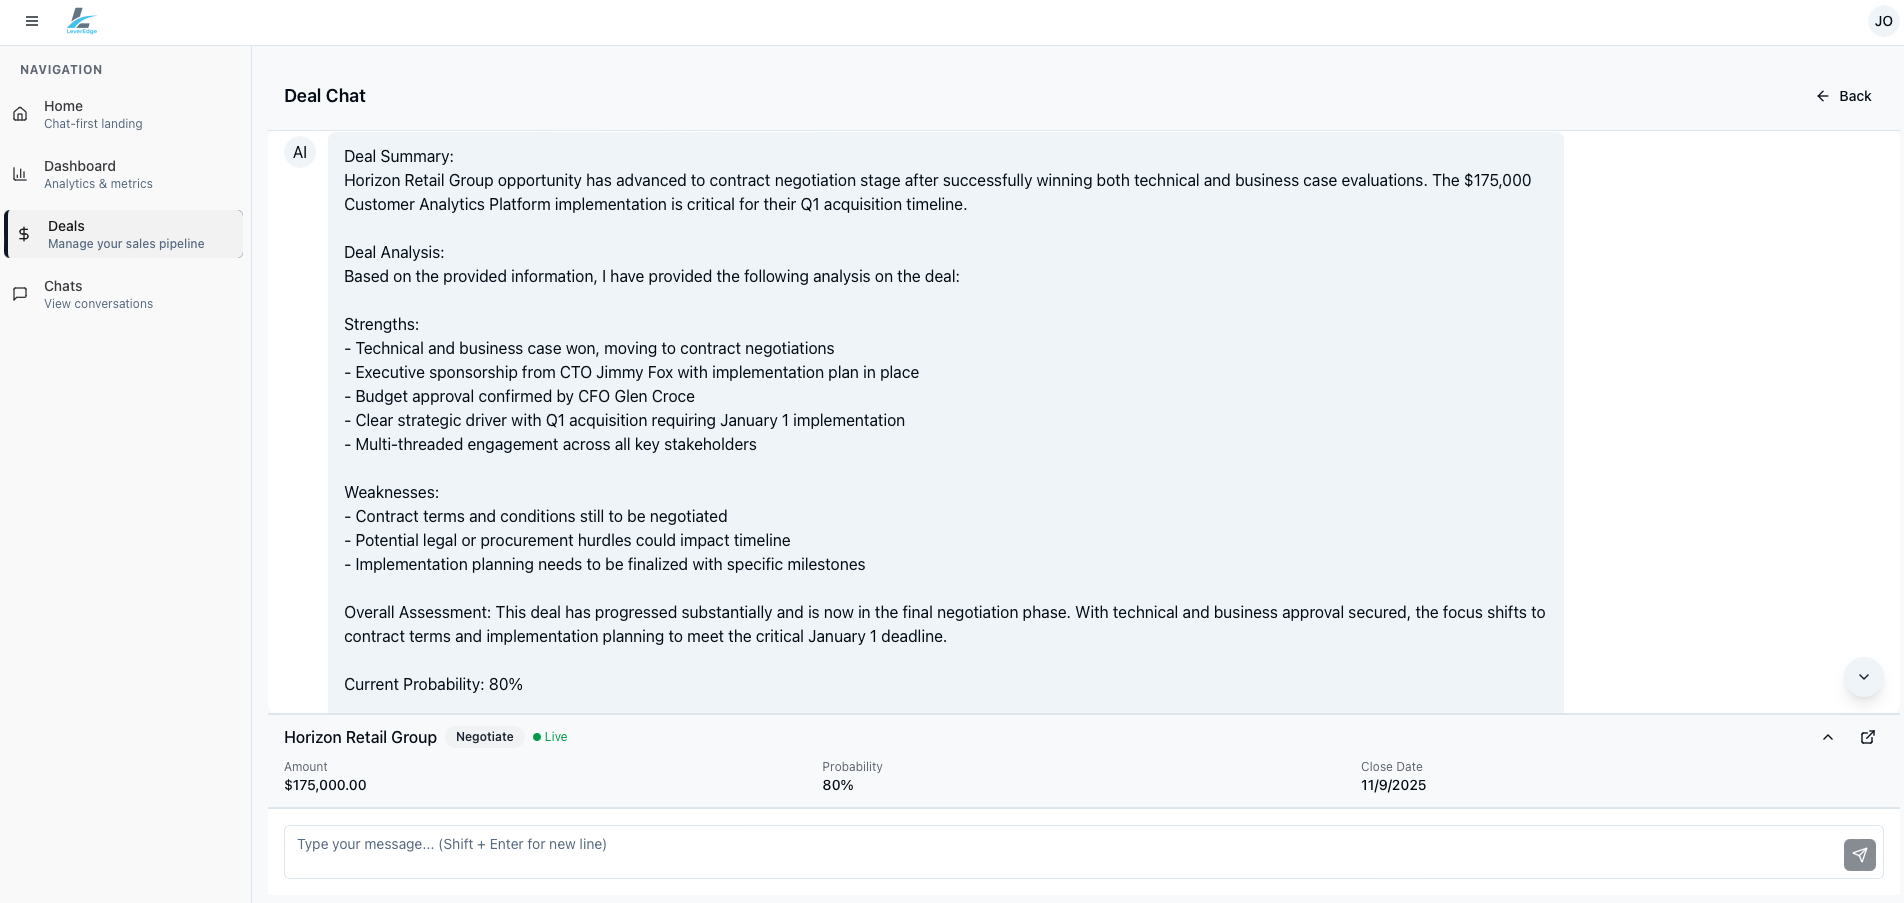Viewport: 1904px width, 903px height.
Task: Open the hamburger menu icon
Action: 32,20
